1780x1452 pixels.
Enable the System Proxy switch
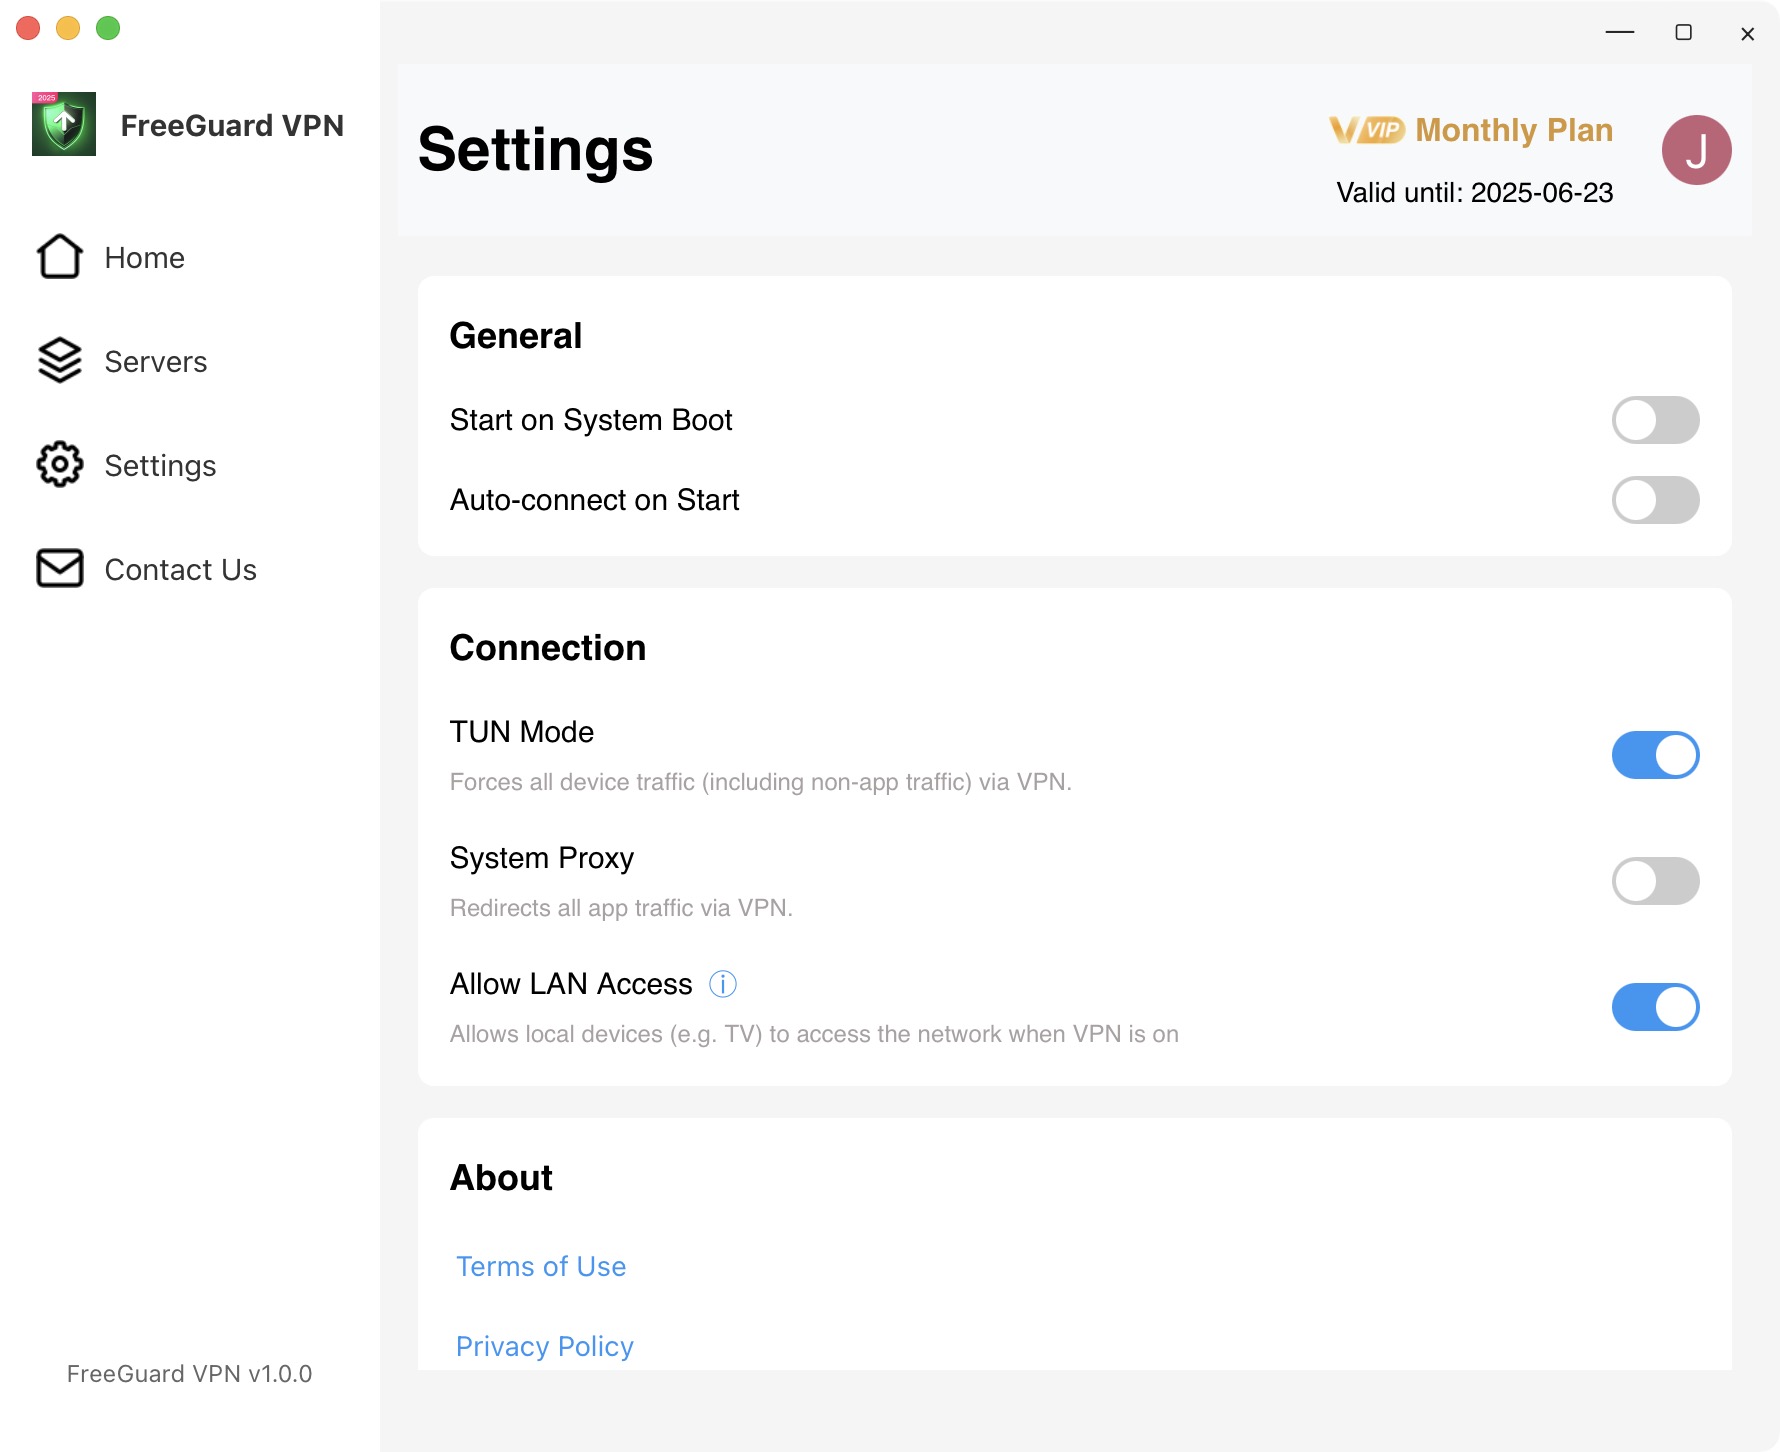point(1656,881)
